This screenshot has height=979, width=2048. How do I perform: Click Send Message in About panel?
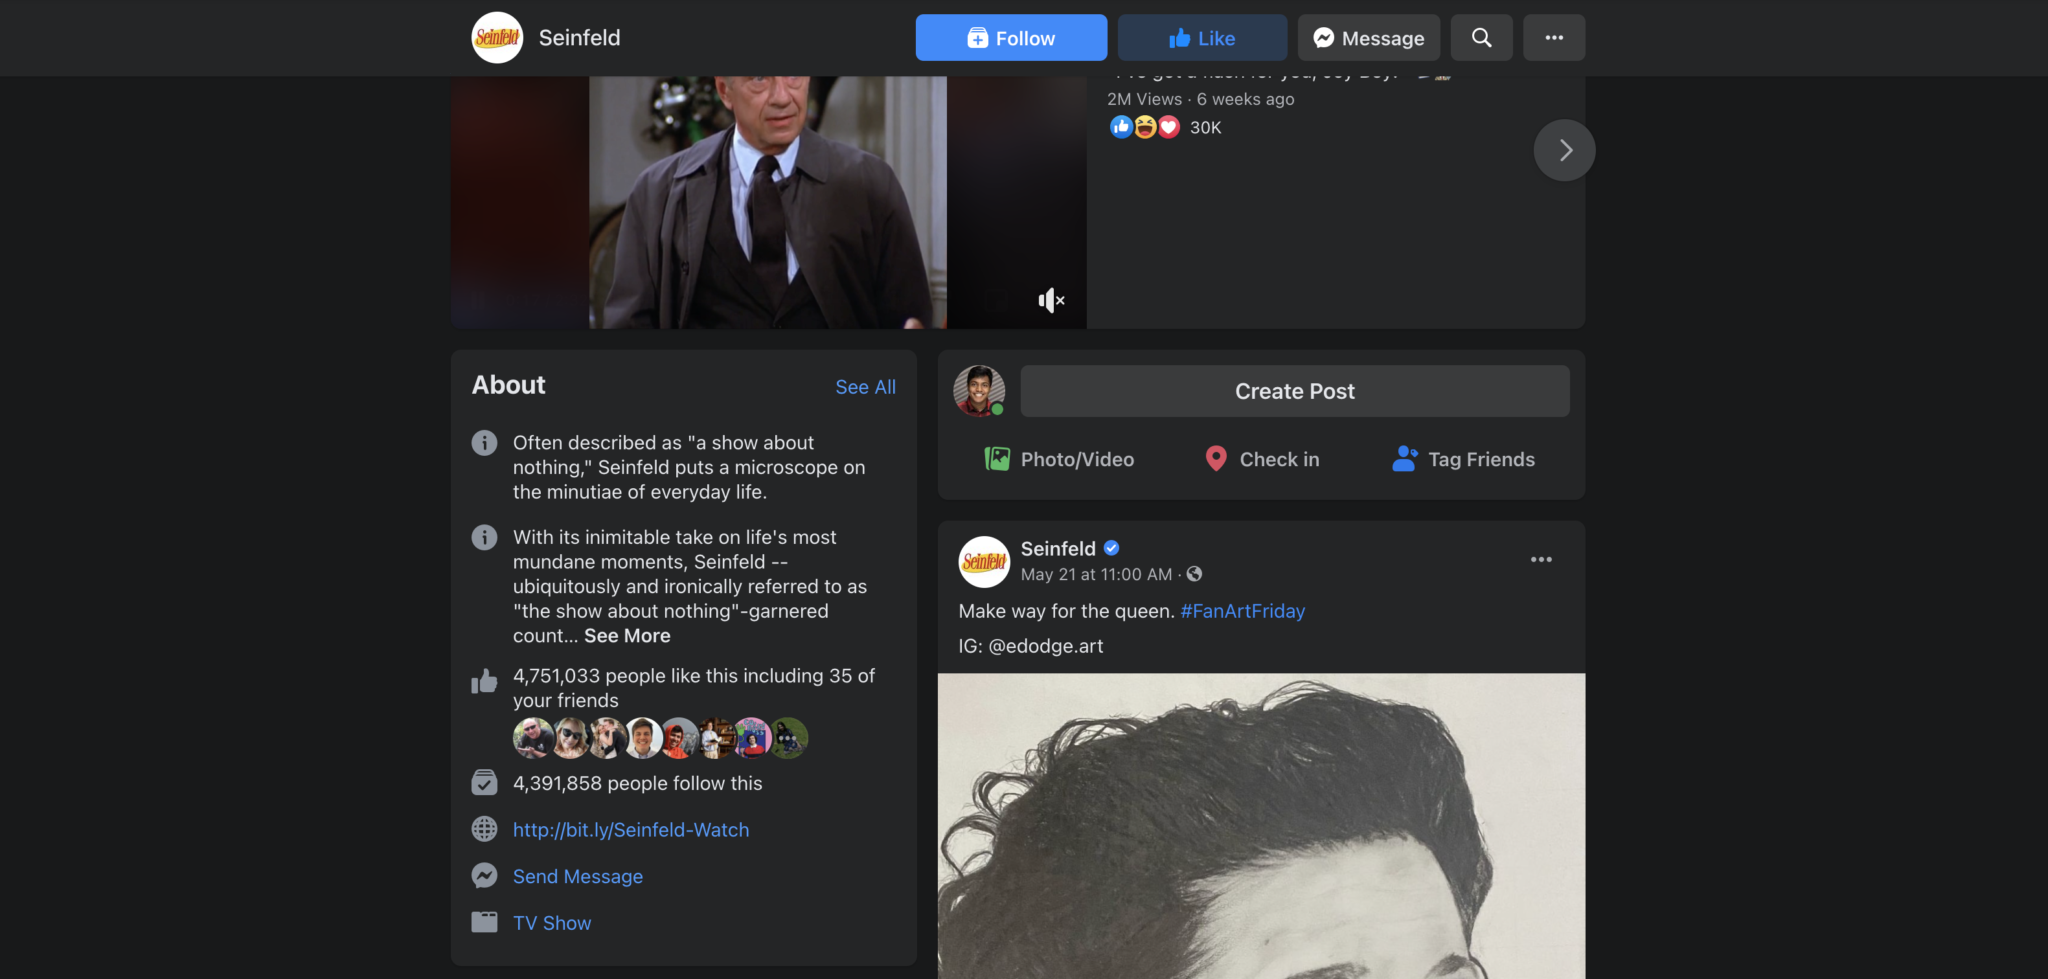point(578,876)
